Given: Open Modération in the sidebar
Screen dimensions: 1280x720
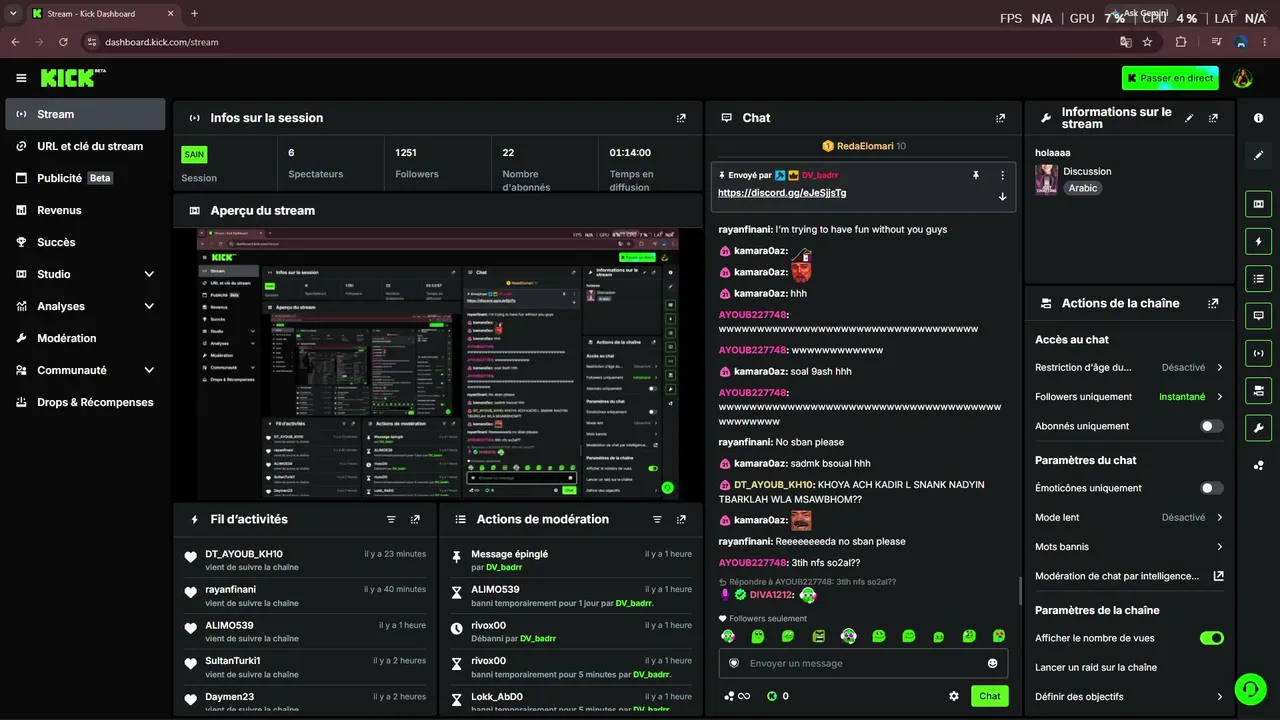Looking at the screenshot, I should click(85, 338).
